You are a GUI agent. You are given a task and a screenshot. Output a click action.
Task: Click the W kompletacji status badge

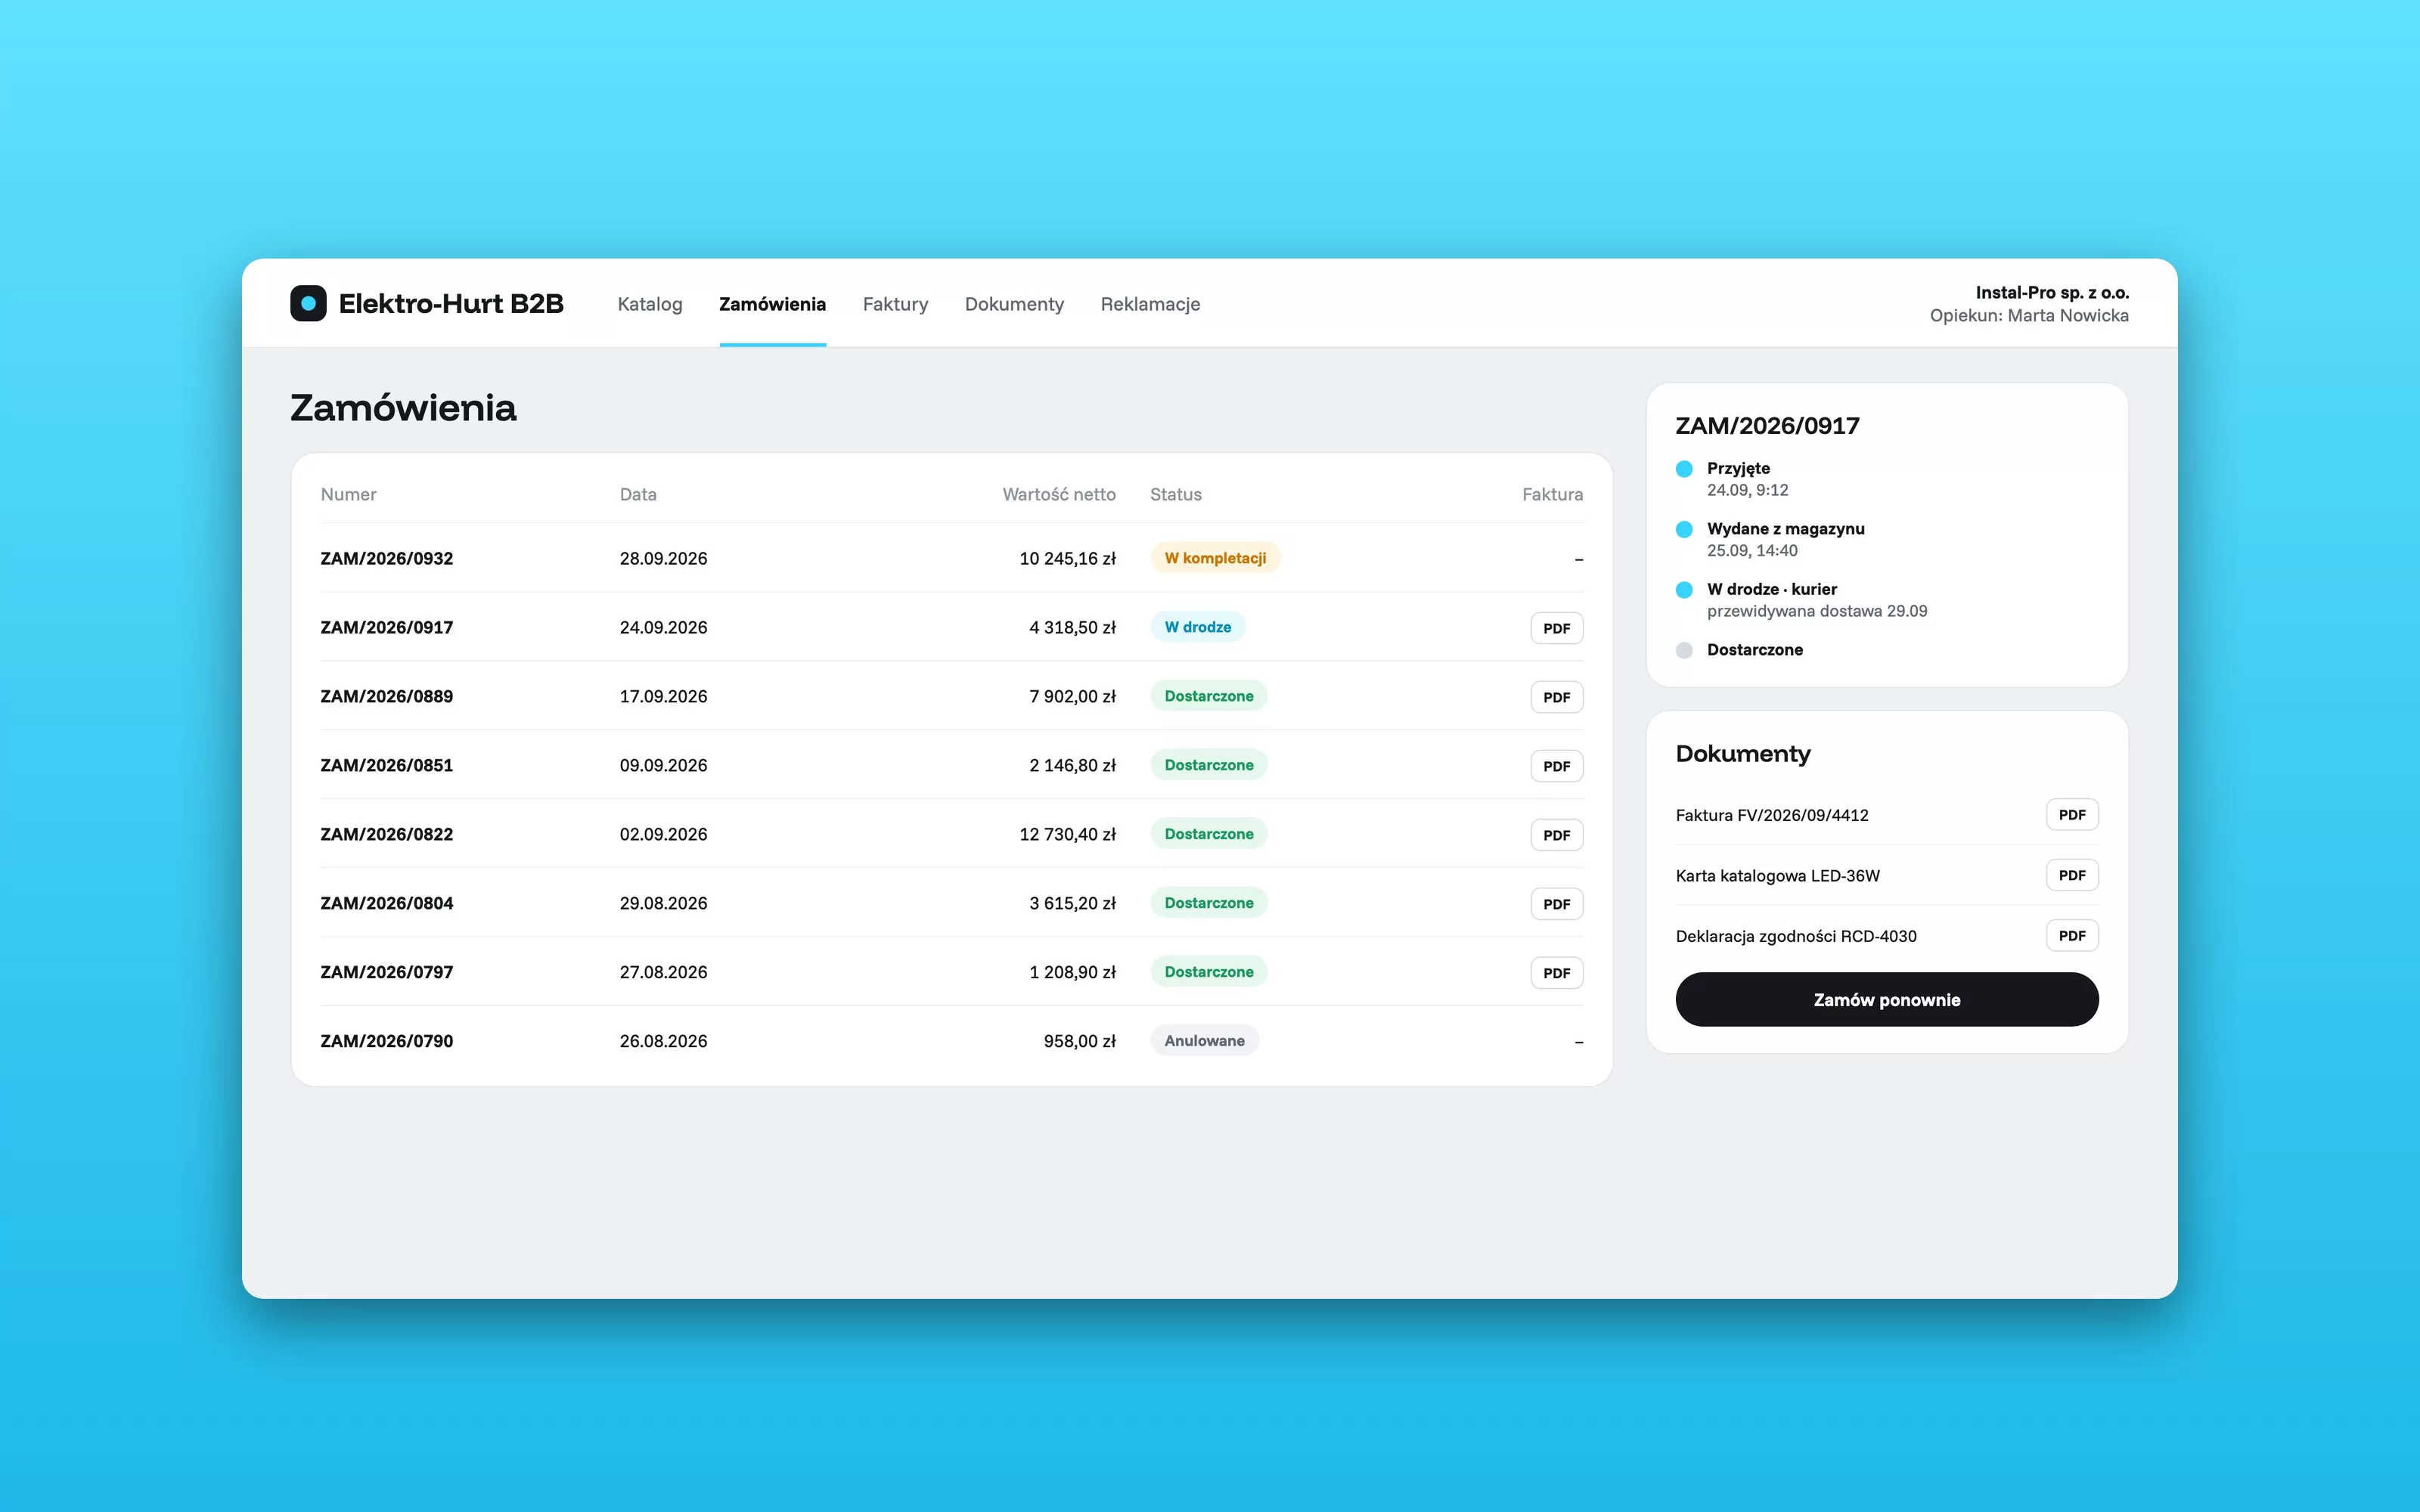pos(1215,558)
